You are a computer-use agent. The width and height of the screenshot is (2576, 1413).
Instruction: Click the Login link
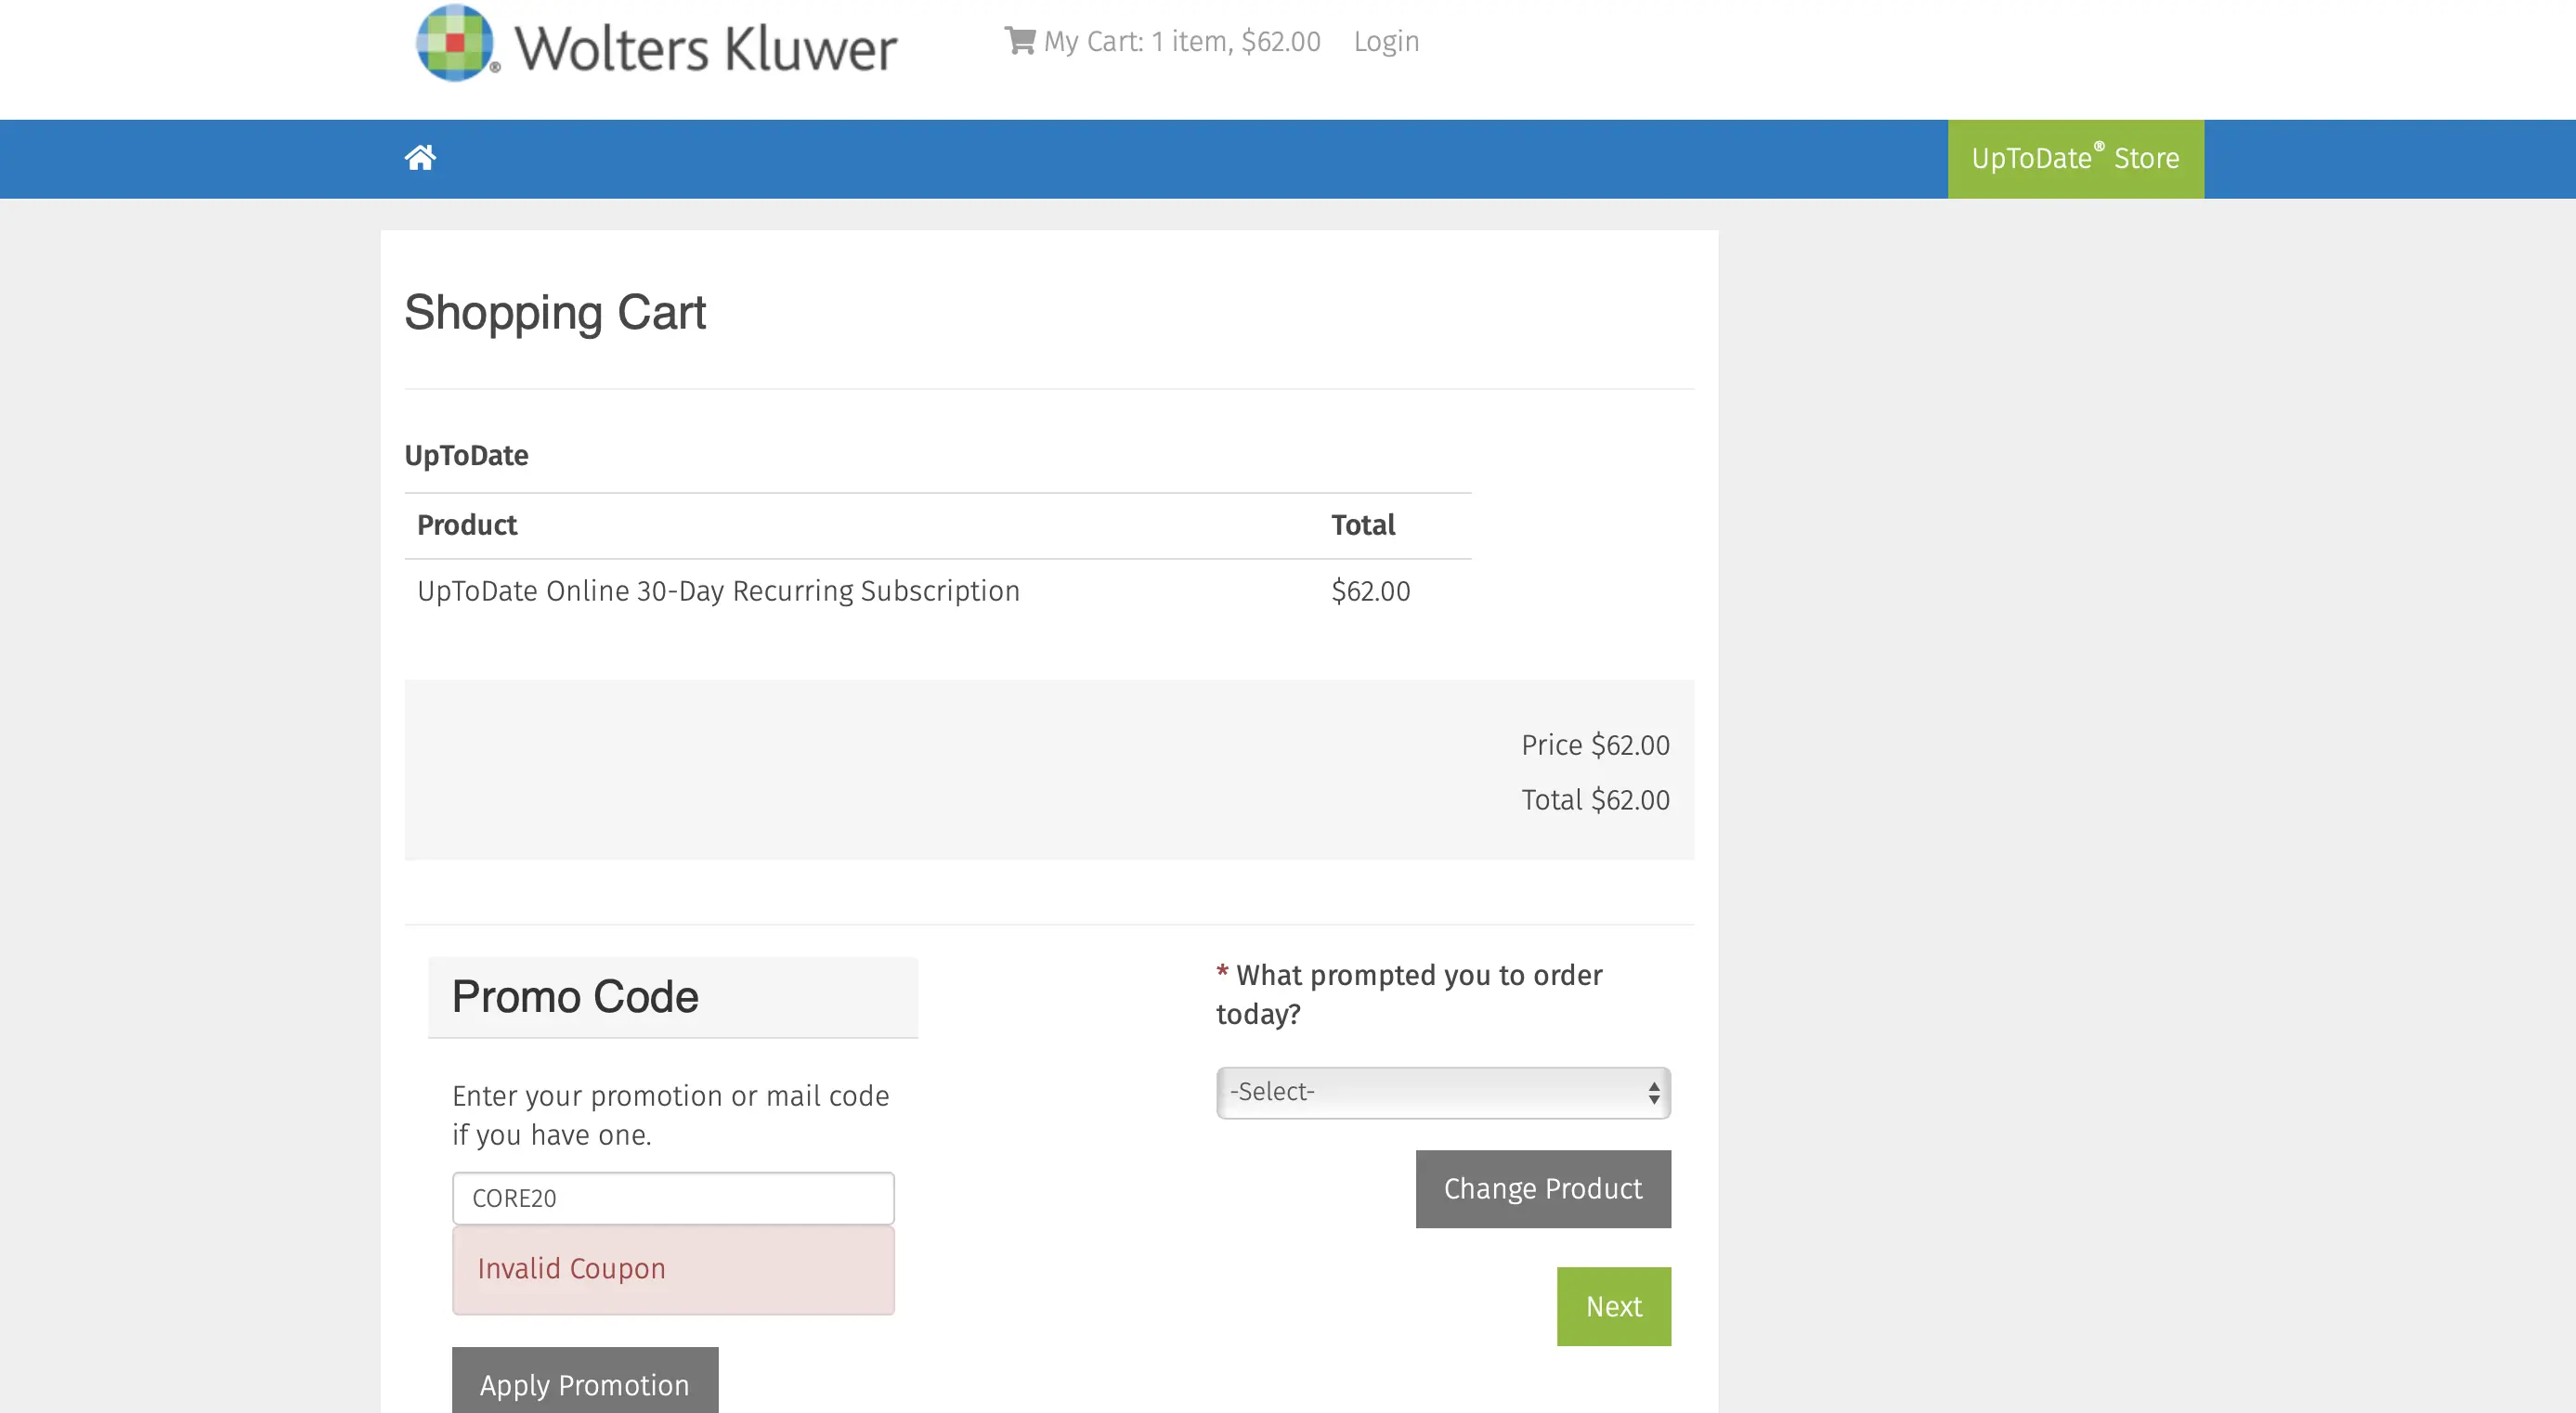click(1386, 41)
